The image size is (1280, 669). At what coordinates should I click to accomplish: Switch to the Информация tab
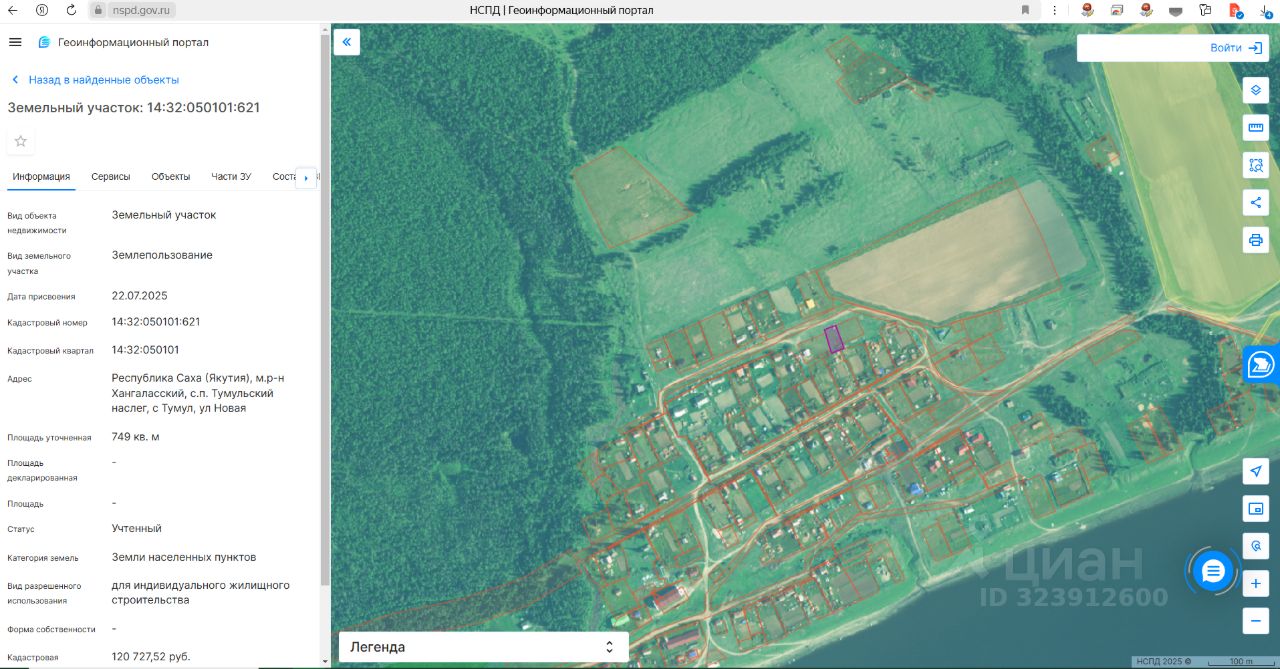41,177
